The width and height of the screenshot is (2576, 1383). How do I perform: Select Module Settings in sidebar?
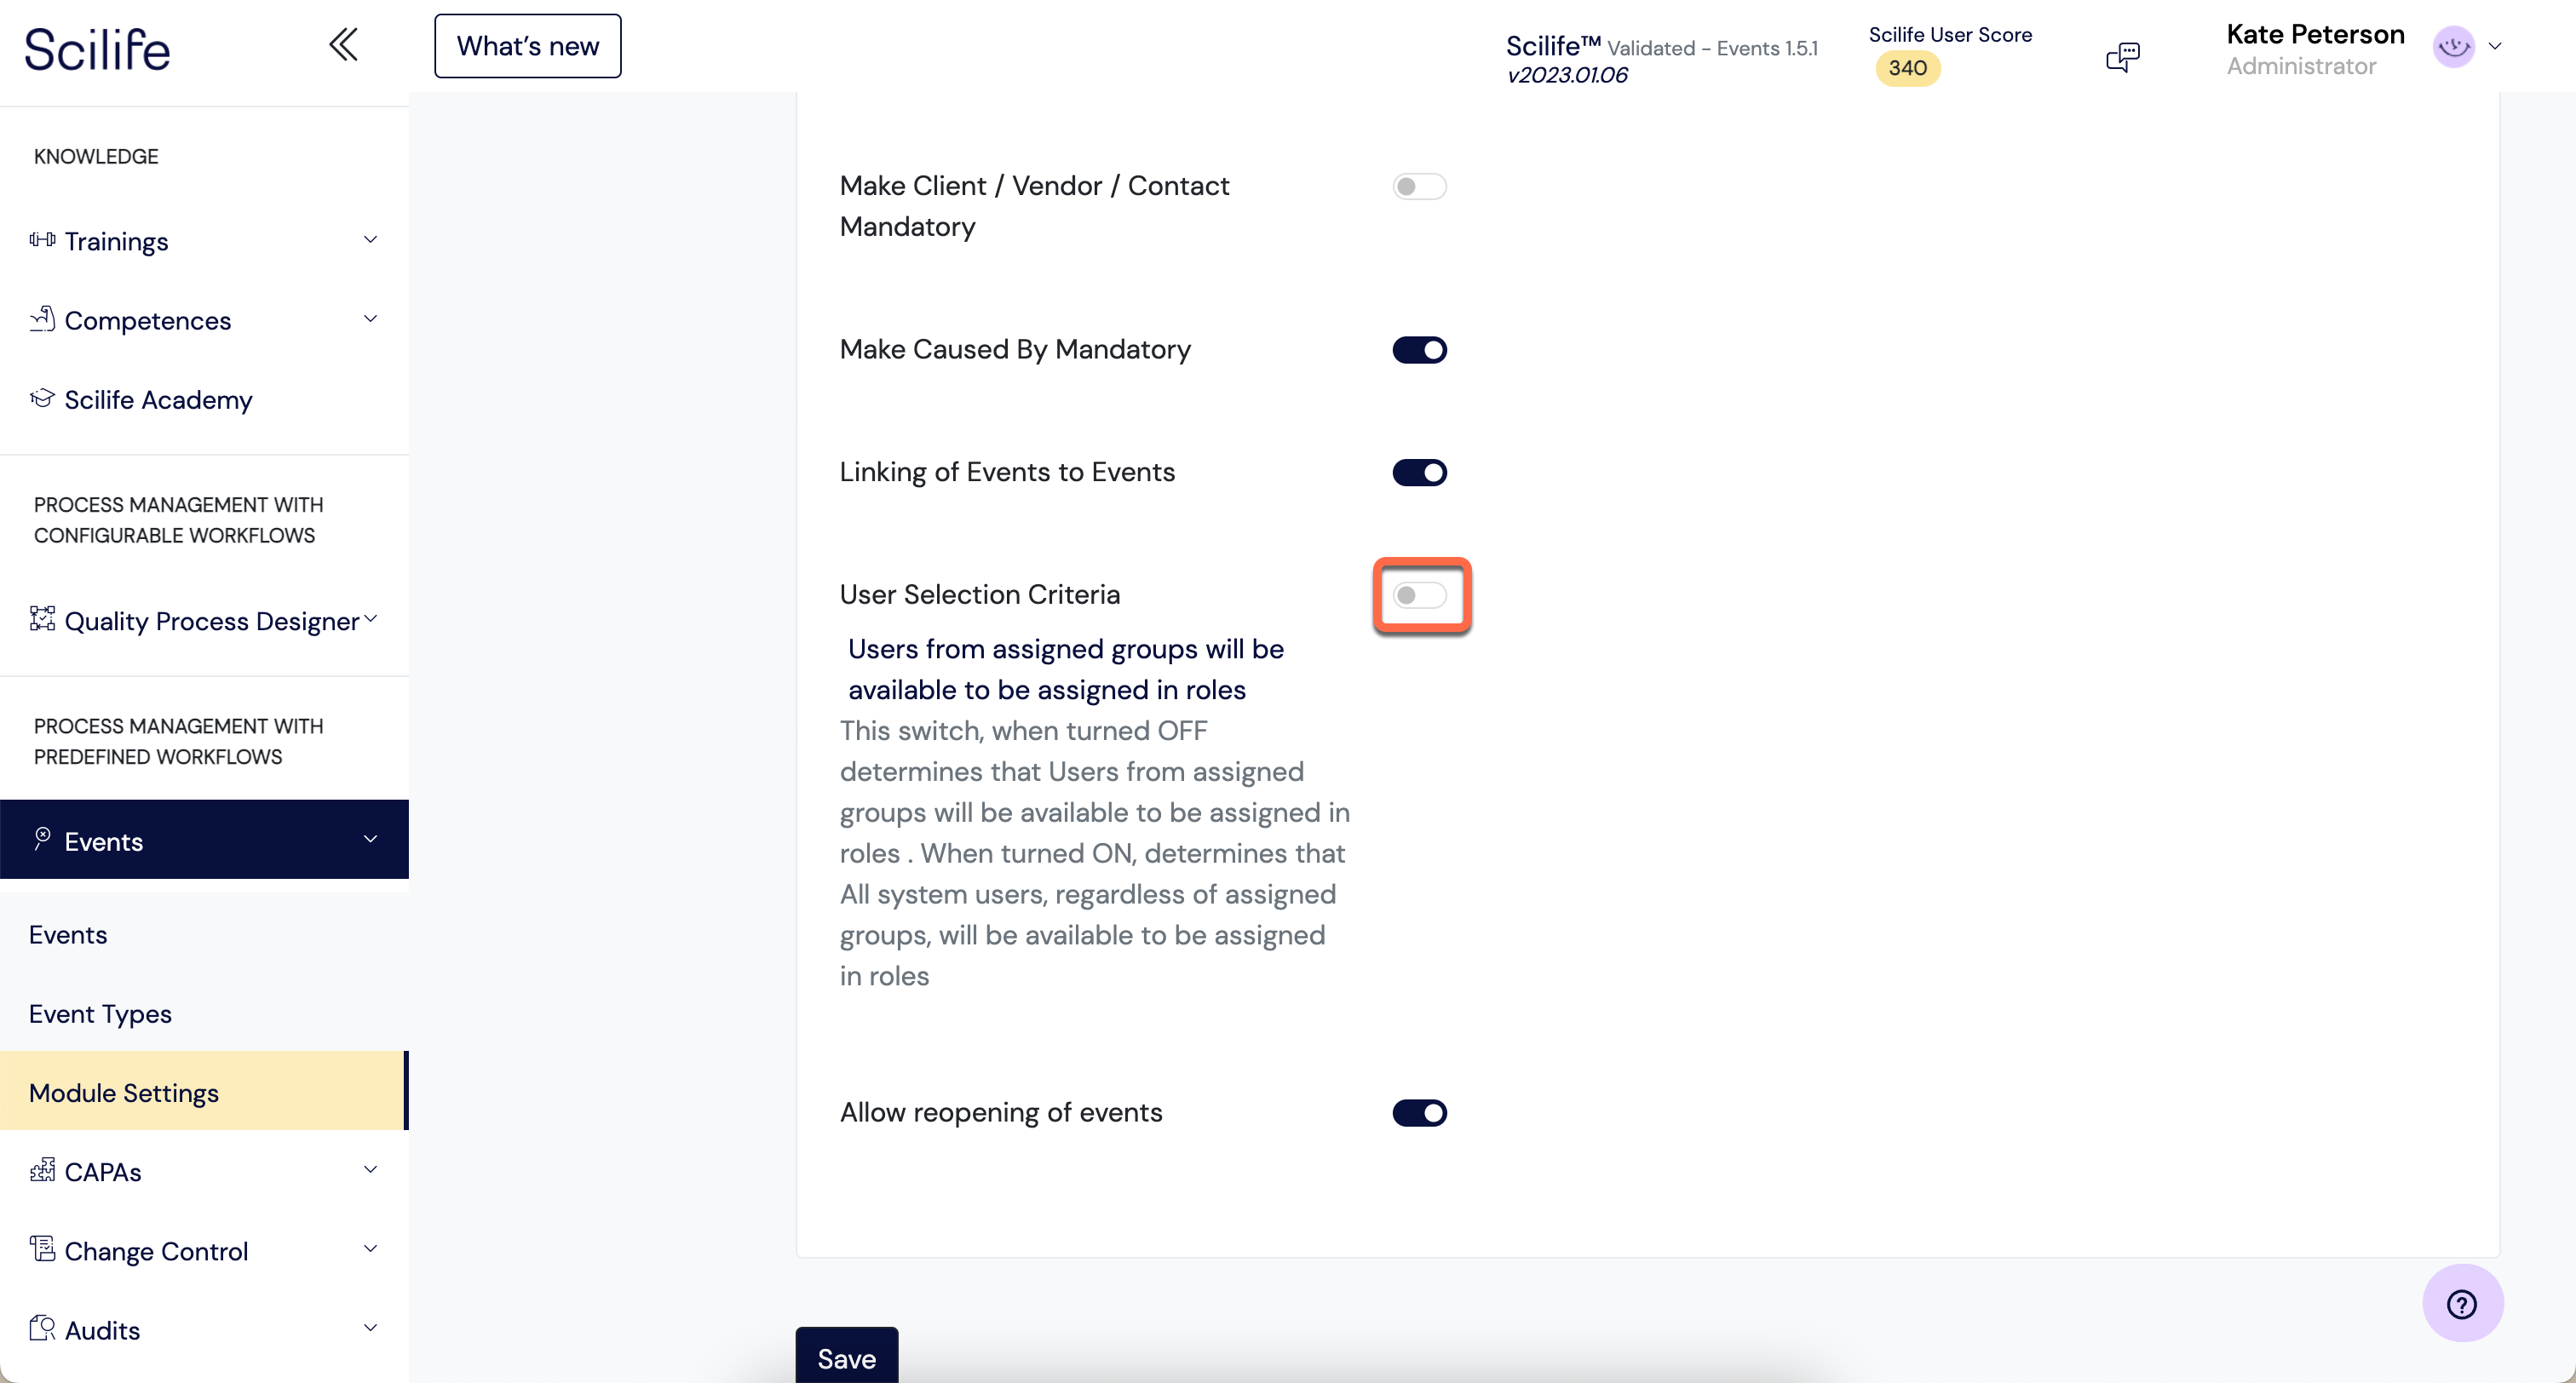tap(204, 1092)
